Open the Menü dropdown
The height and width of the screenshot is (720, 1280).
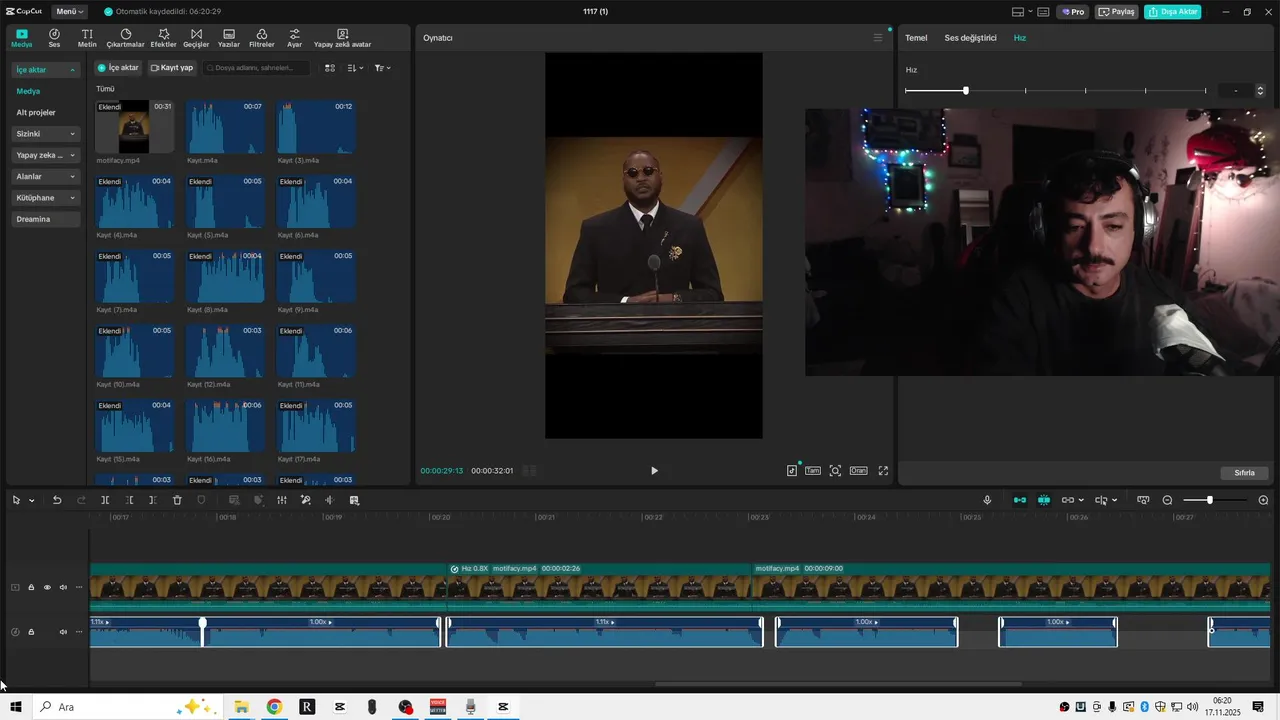pyautogui.click(x=69, y=11)
